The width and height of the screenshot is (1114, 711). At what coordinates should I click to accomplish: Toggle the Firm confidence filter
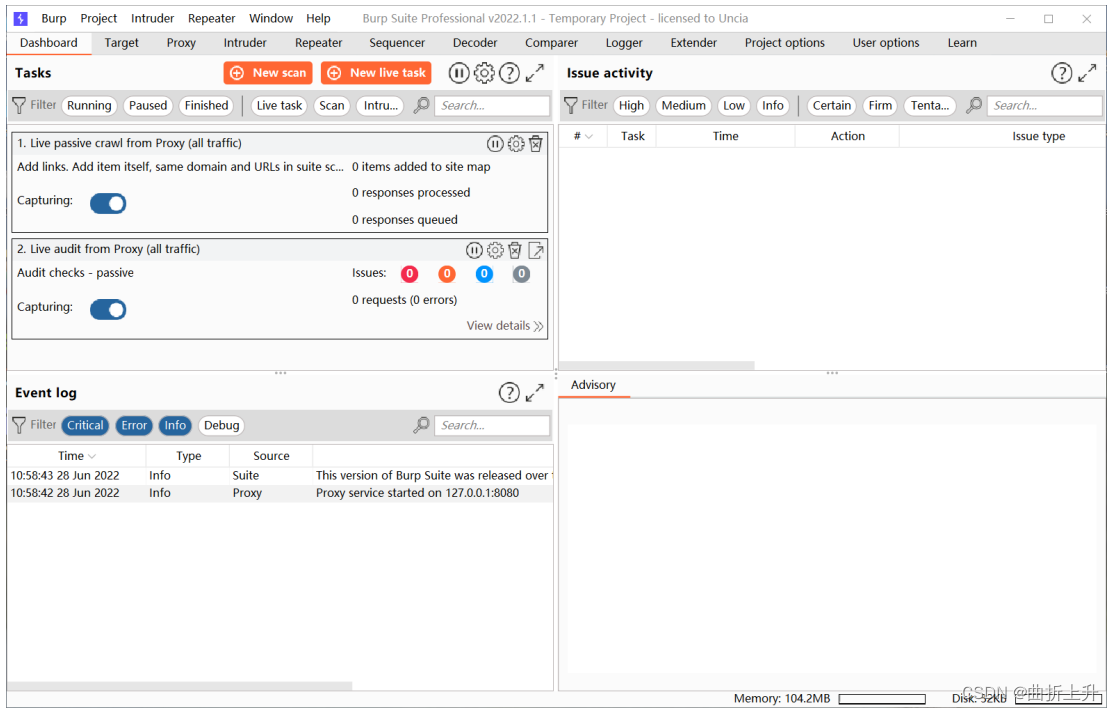point(880,106)
